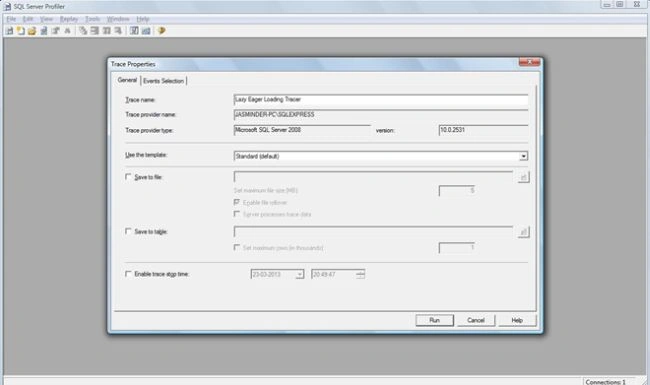Click the Find binoculars toolbar icon
650x385 pixels.
pos(67,31)
